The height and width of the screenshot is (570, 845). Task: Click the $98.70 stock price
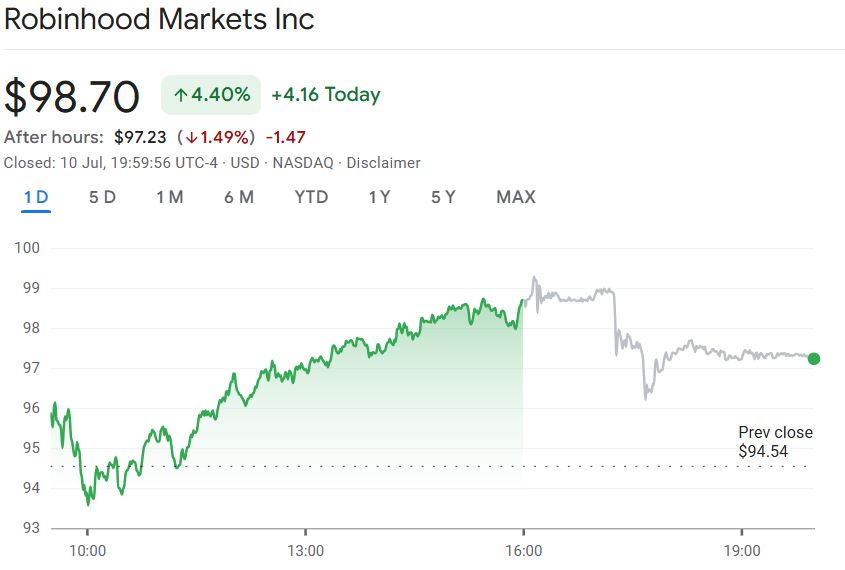(72, 96)
